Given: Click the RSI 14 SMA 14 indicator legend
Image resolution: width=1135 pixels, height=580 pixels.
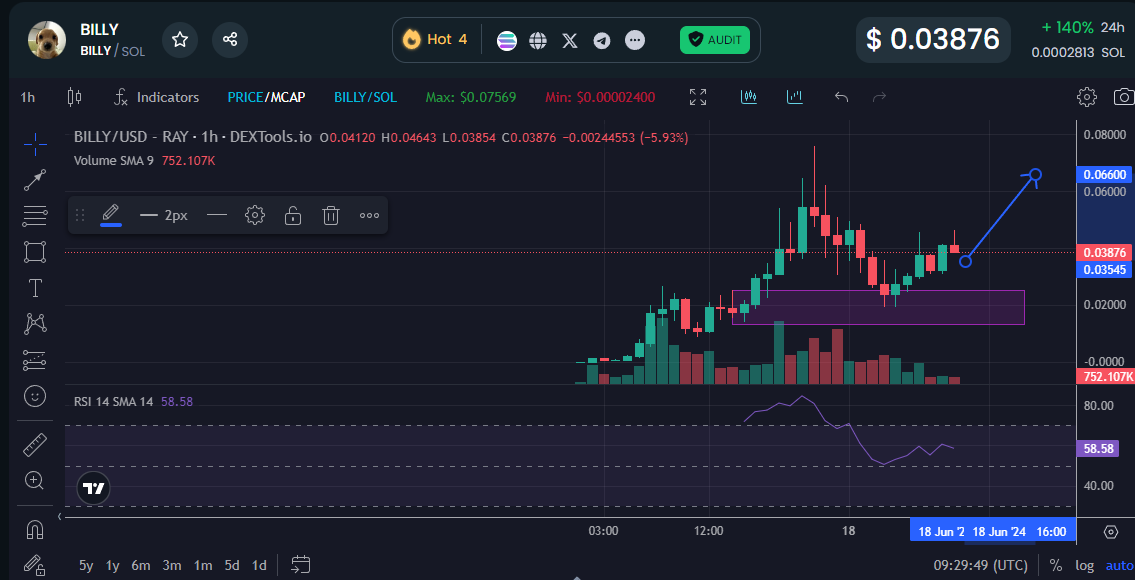Looking at the screenshot, I should click(133, 401).
